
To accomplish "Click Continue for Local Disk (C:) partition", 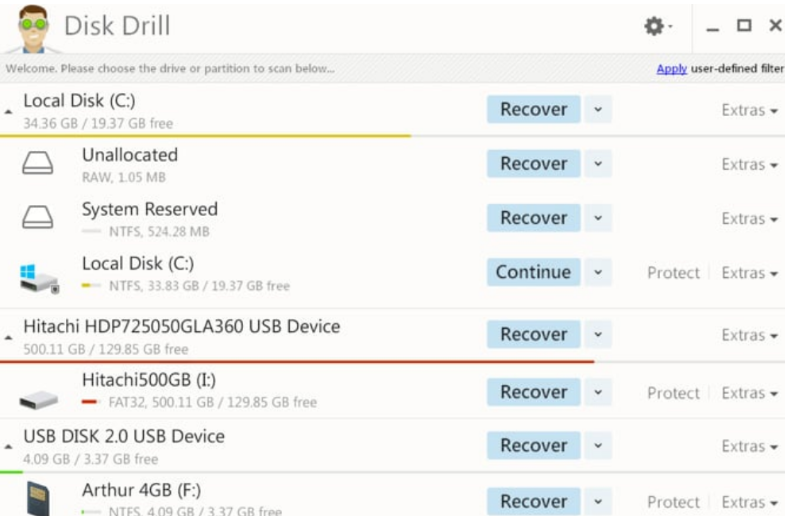I will click(x=533, y=272).
